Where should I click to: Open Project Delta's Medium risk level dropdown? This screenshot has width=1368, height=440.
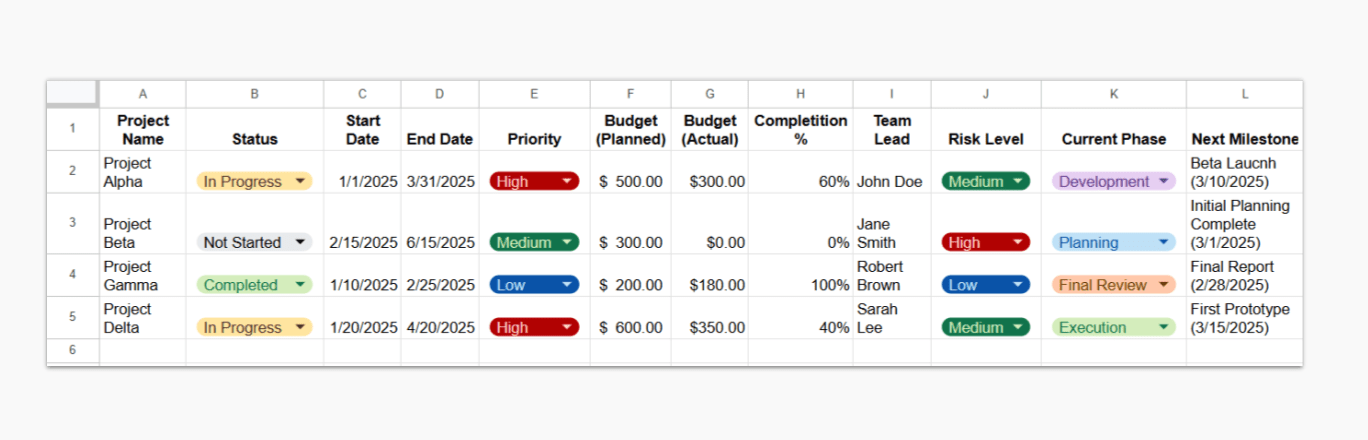click(985, 327)
